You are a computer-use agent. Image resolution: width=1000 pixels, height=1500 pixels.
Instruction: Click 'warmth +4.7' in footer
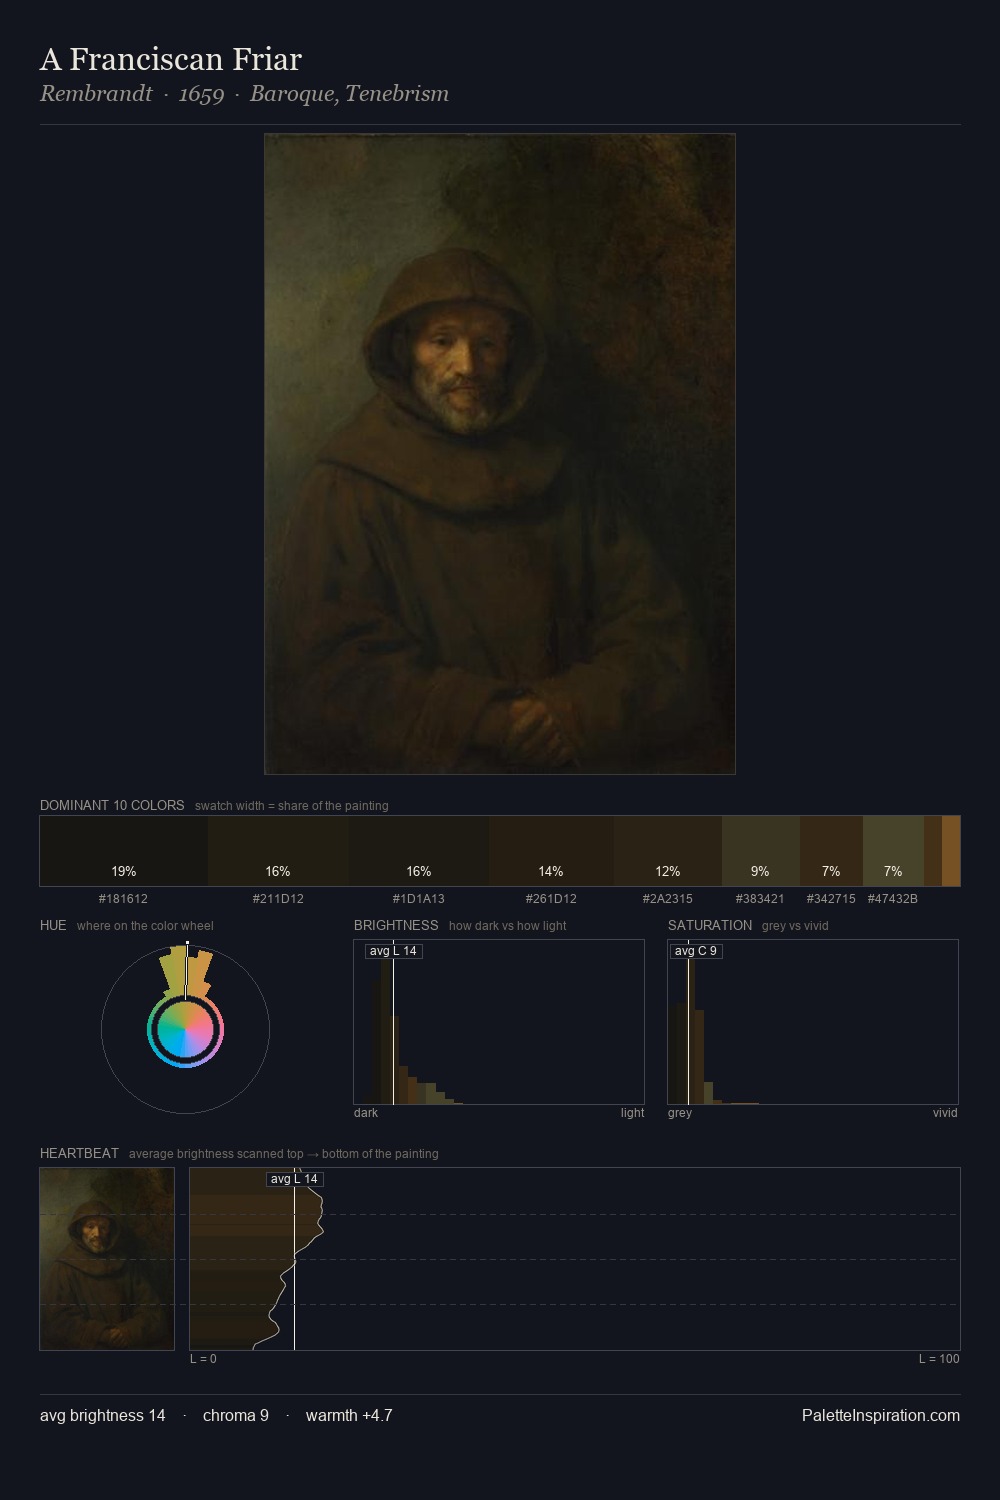click(349, 1415)
